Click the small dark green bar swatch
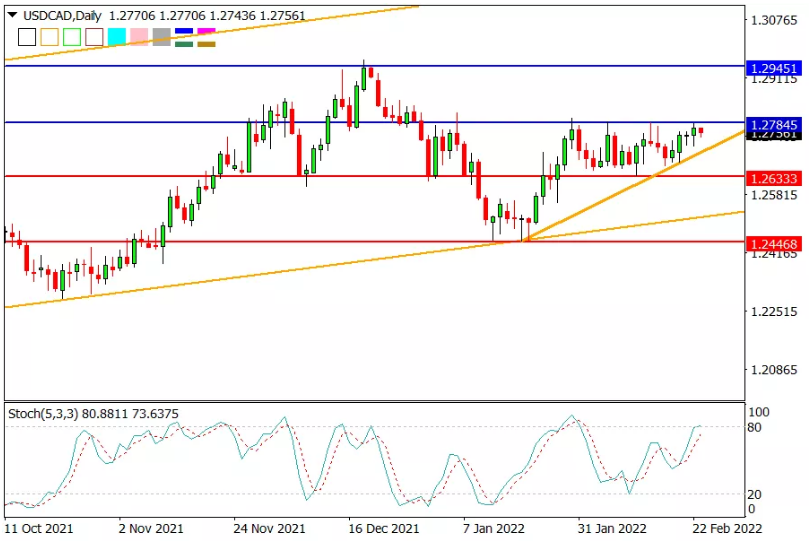 click(x=184, y=44)
